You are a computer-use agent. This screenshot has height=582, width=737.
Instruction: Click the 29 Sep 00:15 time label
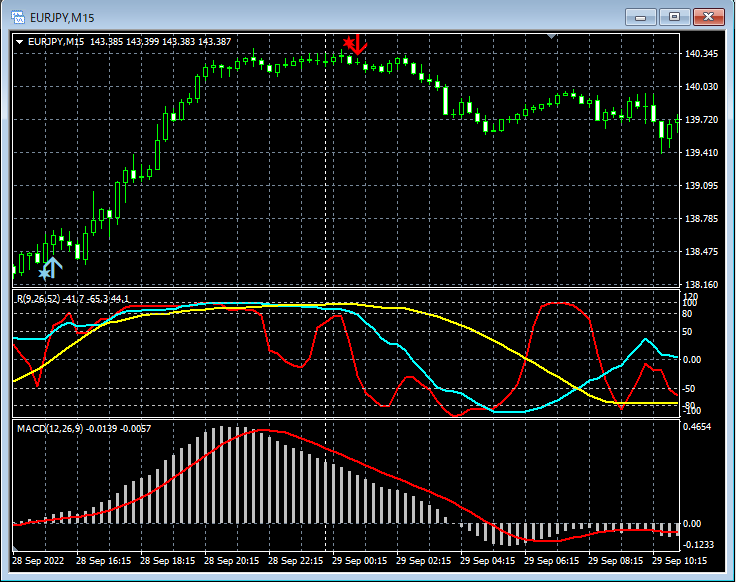[360, 561]
